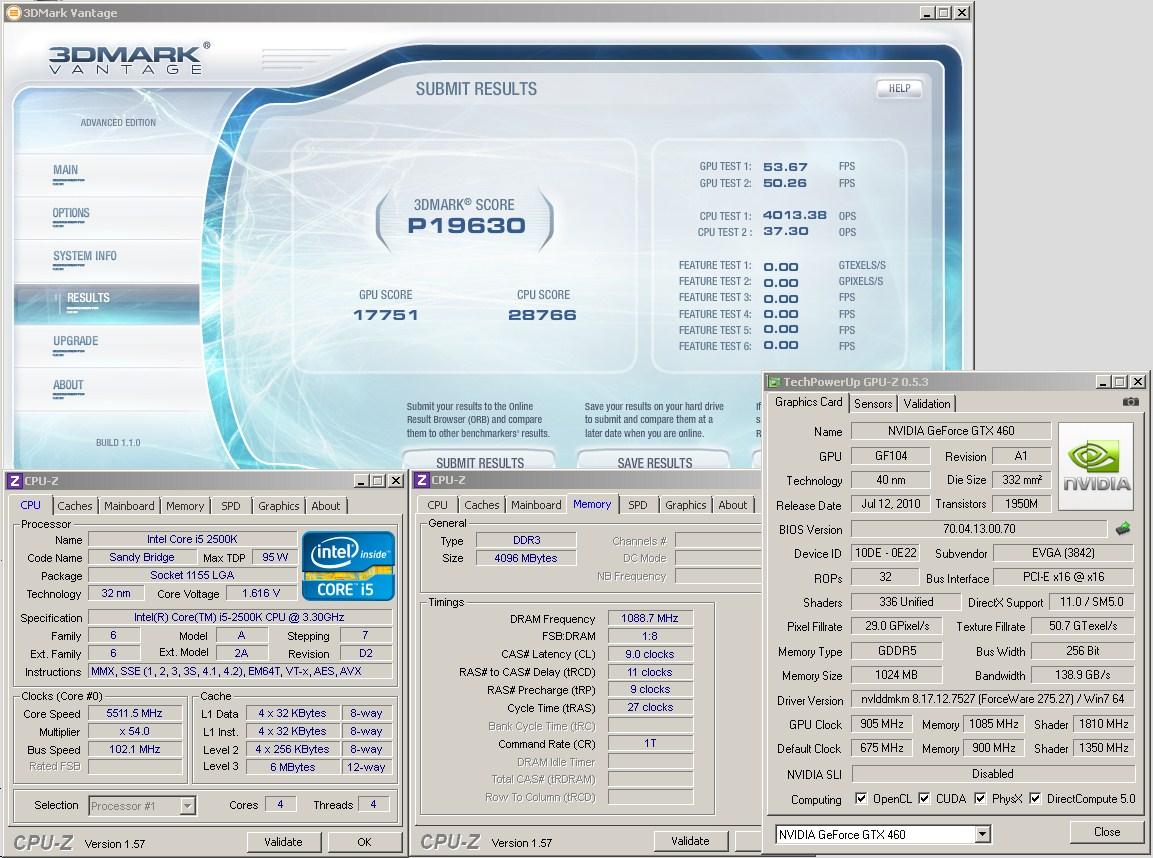Click the Memory Size value 4096 MBytes
Image resolution: width=1153 pixels, height=858 pixels.
[x=526, y=558]
